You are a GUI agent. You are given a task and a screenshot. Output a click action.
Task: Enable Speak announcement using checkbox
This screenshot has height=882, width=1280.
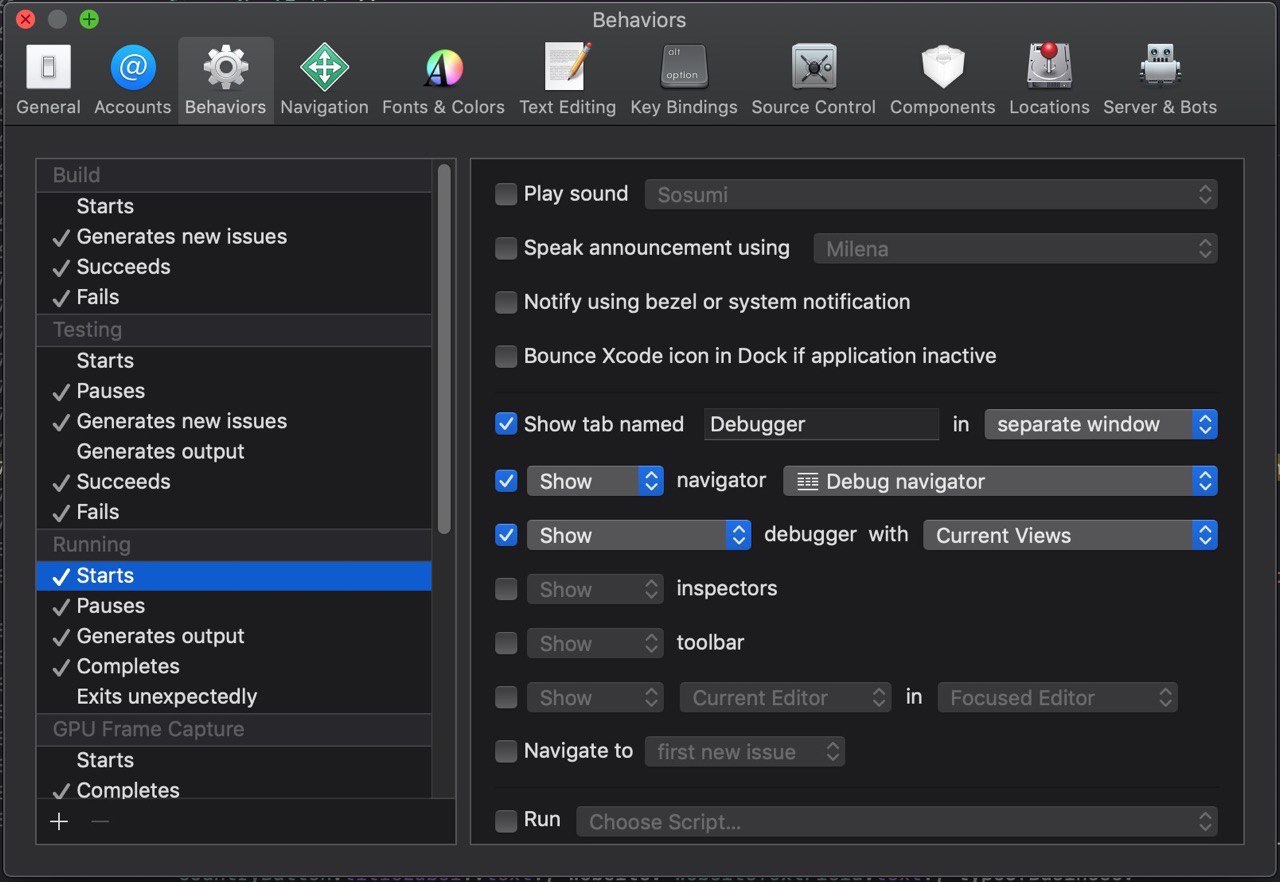pyautogui.click(x=506, y=248)
